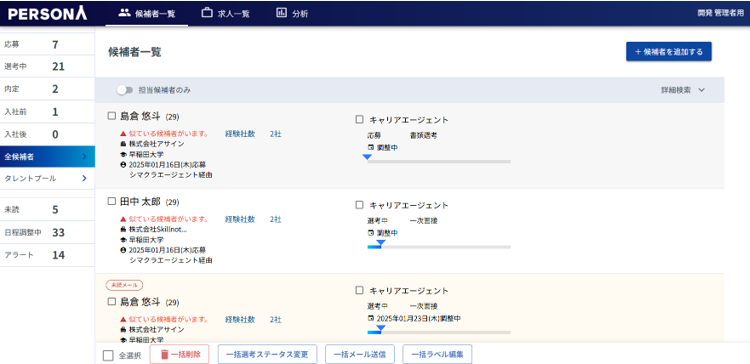Check the box for 田中 太郎
Image resolution: width=750 pixels, height=364 pixels.
(111, 202)
